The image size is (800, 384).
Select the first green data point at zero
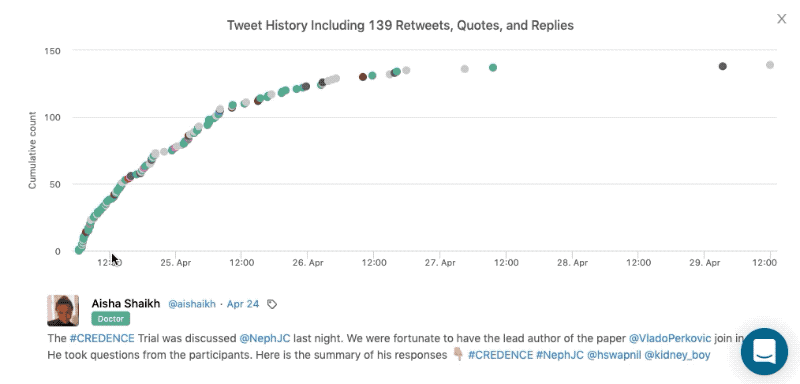[79, 250]
